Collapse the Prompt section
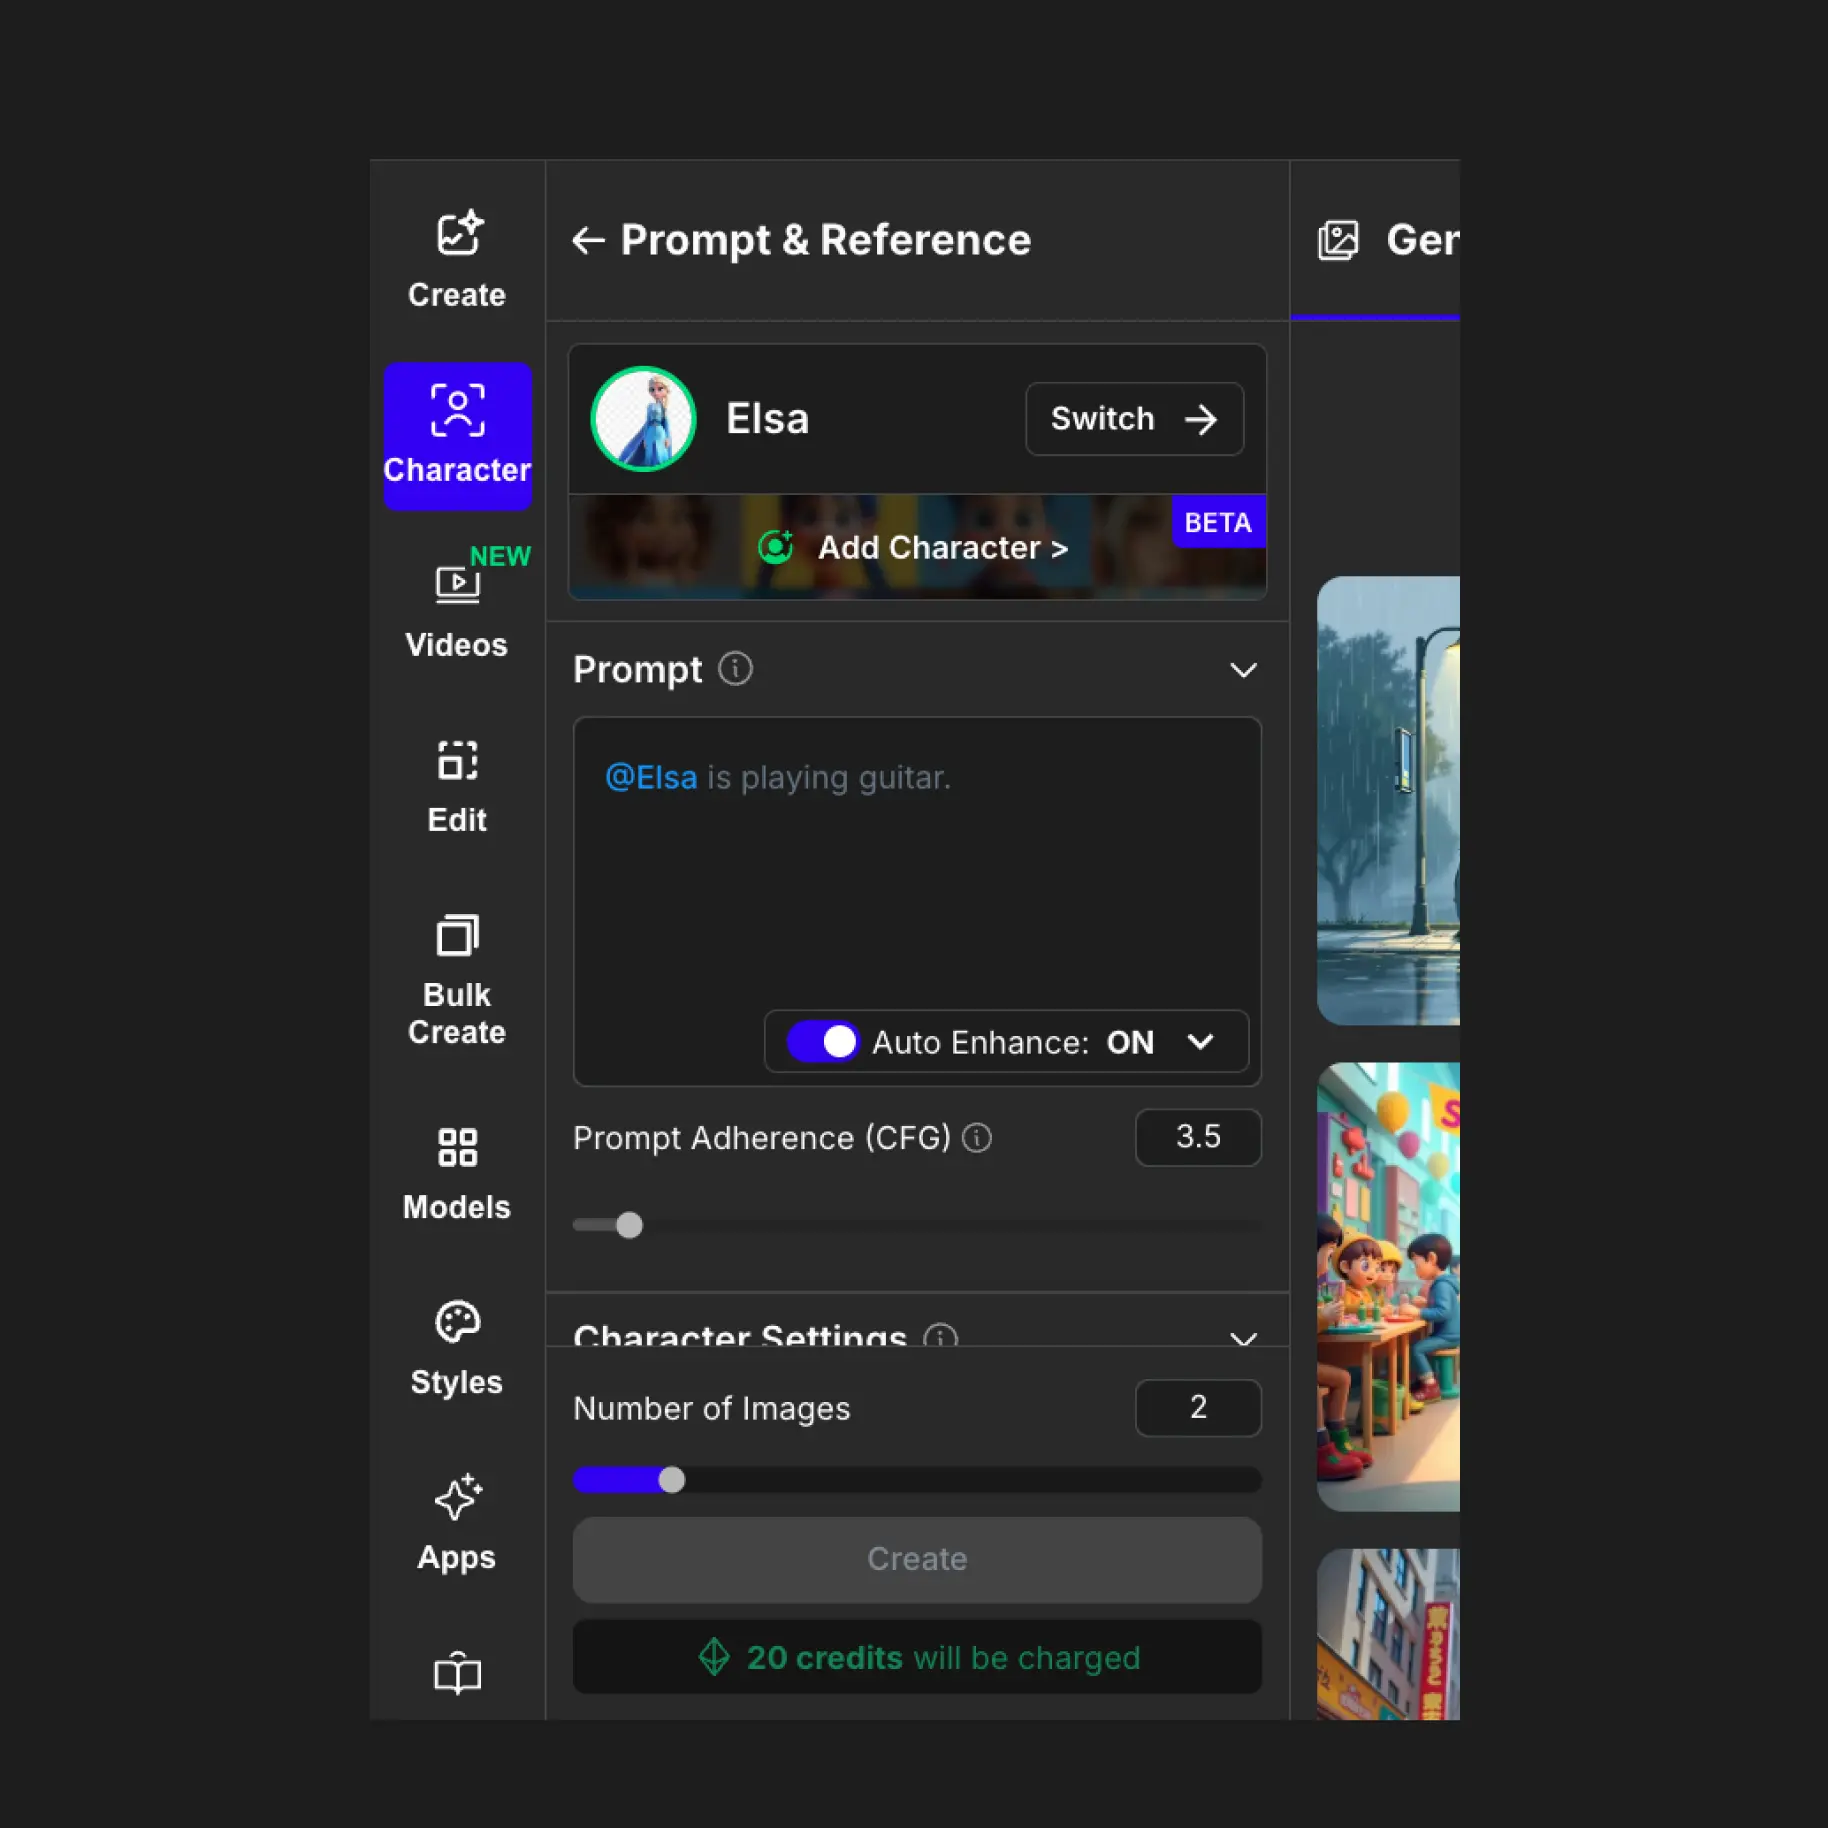The image size is (1828, 1828). point(1243,670)
